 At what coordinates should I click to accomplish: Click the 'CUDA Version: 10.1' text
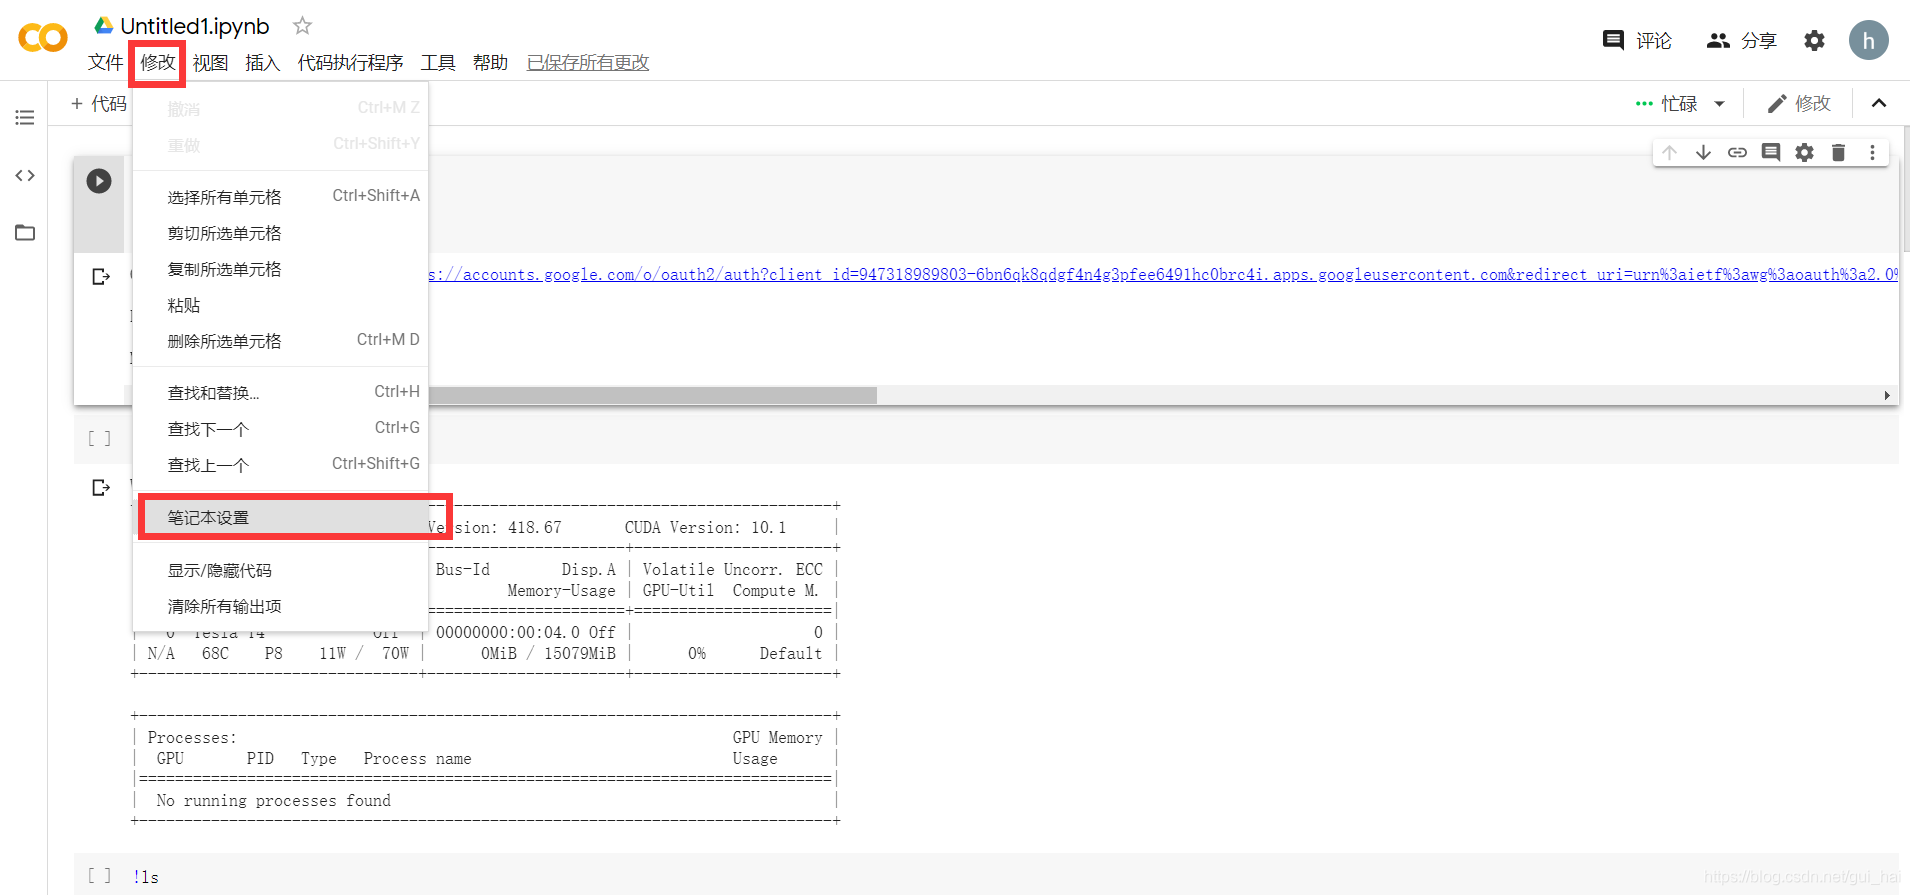(706, 527)
